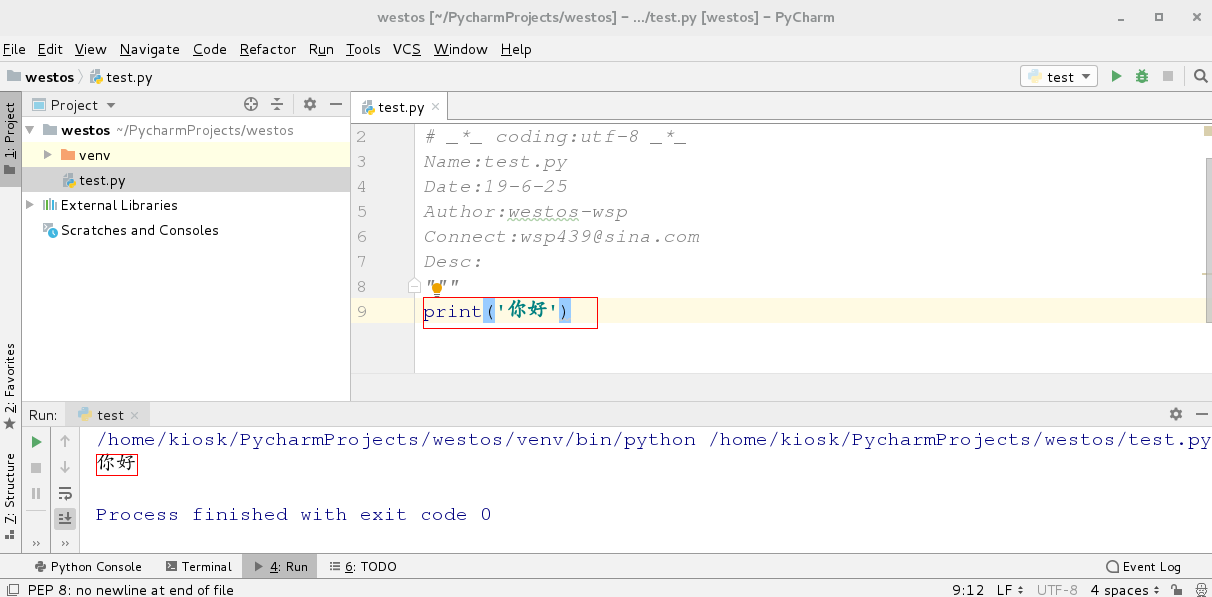The width and height of the screenshot is (1212, 597).
Task: Open Project panel gear settings
Action: [x=310, y=104]
